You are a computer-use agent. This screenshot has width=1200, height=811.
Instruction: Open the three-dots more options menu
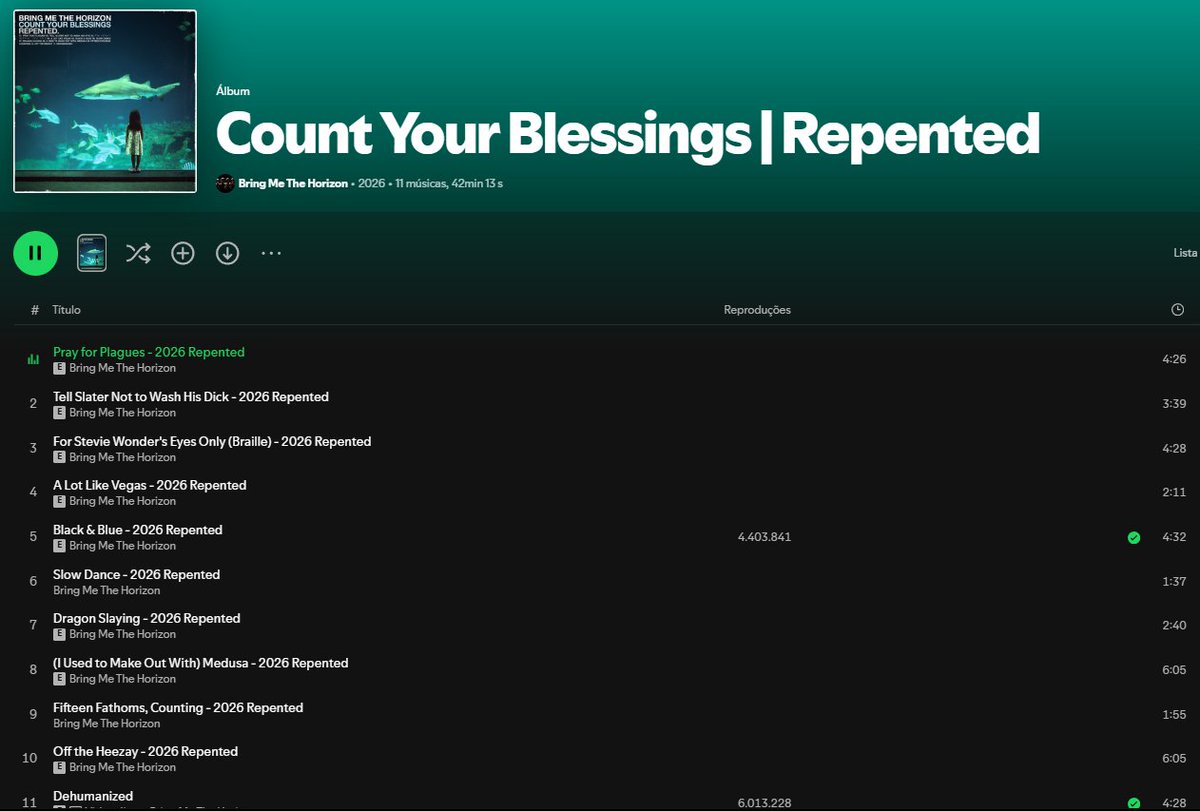[x=271, y=253]
